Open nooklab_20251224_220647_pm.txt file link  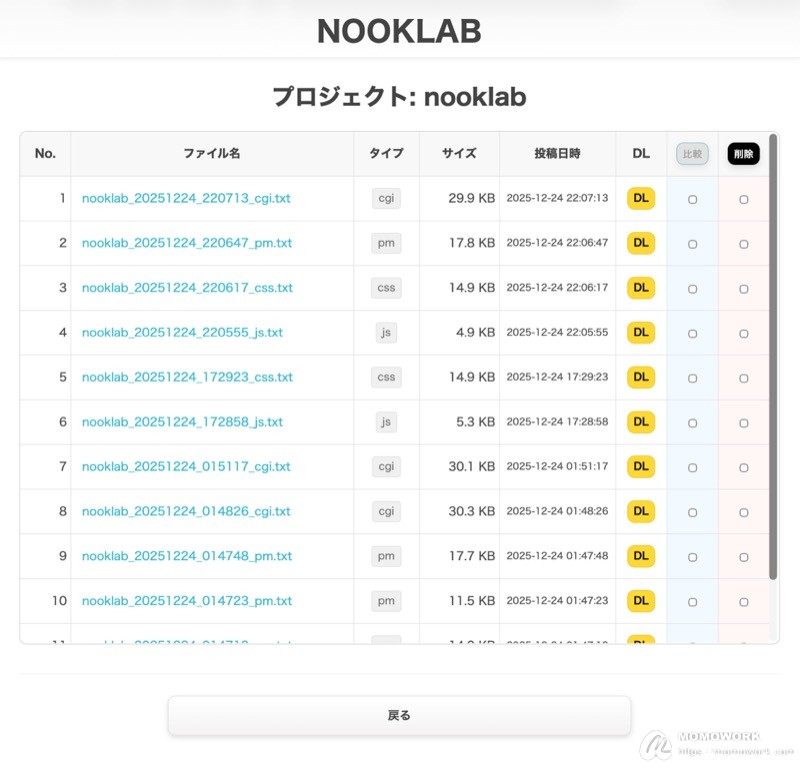(x=187, y=243)
